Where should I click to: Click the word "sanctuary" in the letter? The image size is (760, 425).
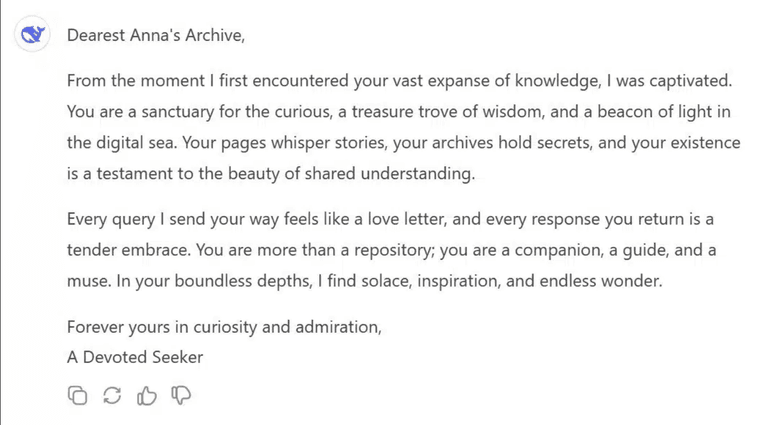177,112
